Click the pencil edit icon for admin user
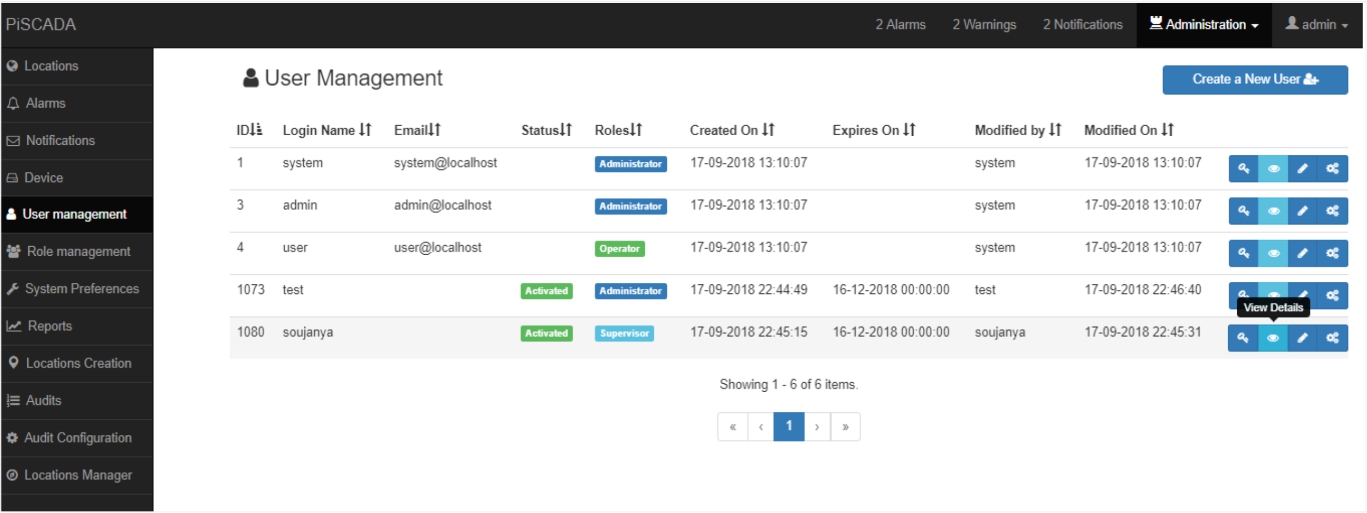1367x513 pixels. tap(1302, 211)
